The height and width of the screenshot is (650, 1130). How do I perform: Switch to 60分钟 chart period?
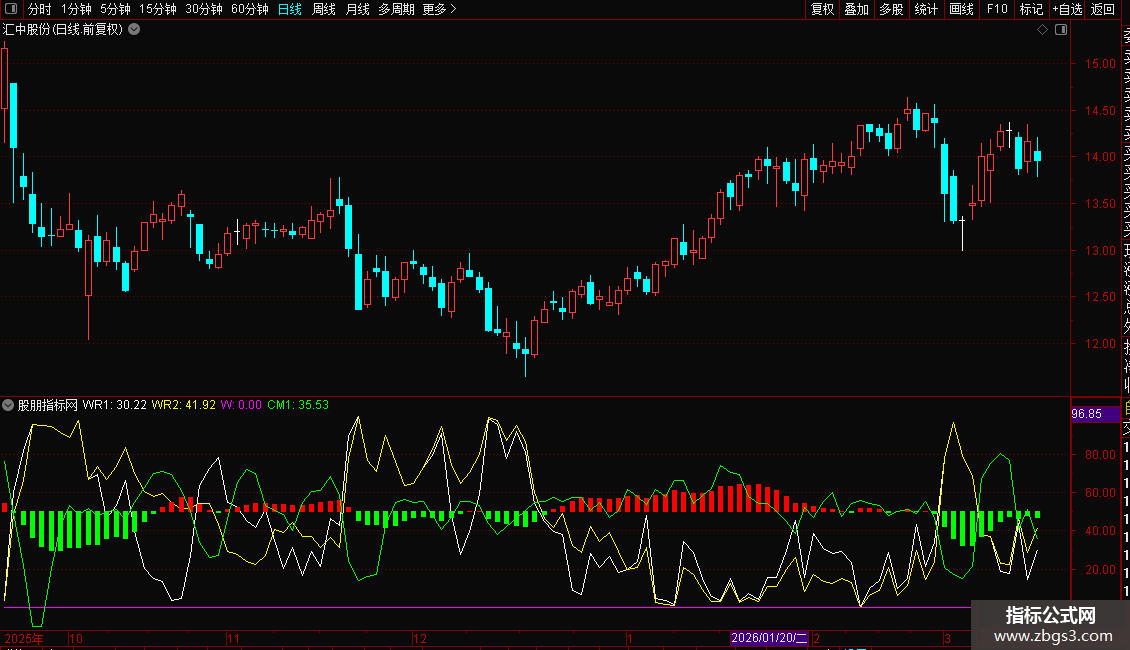coord(249,10)
